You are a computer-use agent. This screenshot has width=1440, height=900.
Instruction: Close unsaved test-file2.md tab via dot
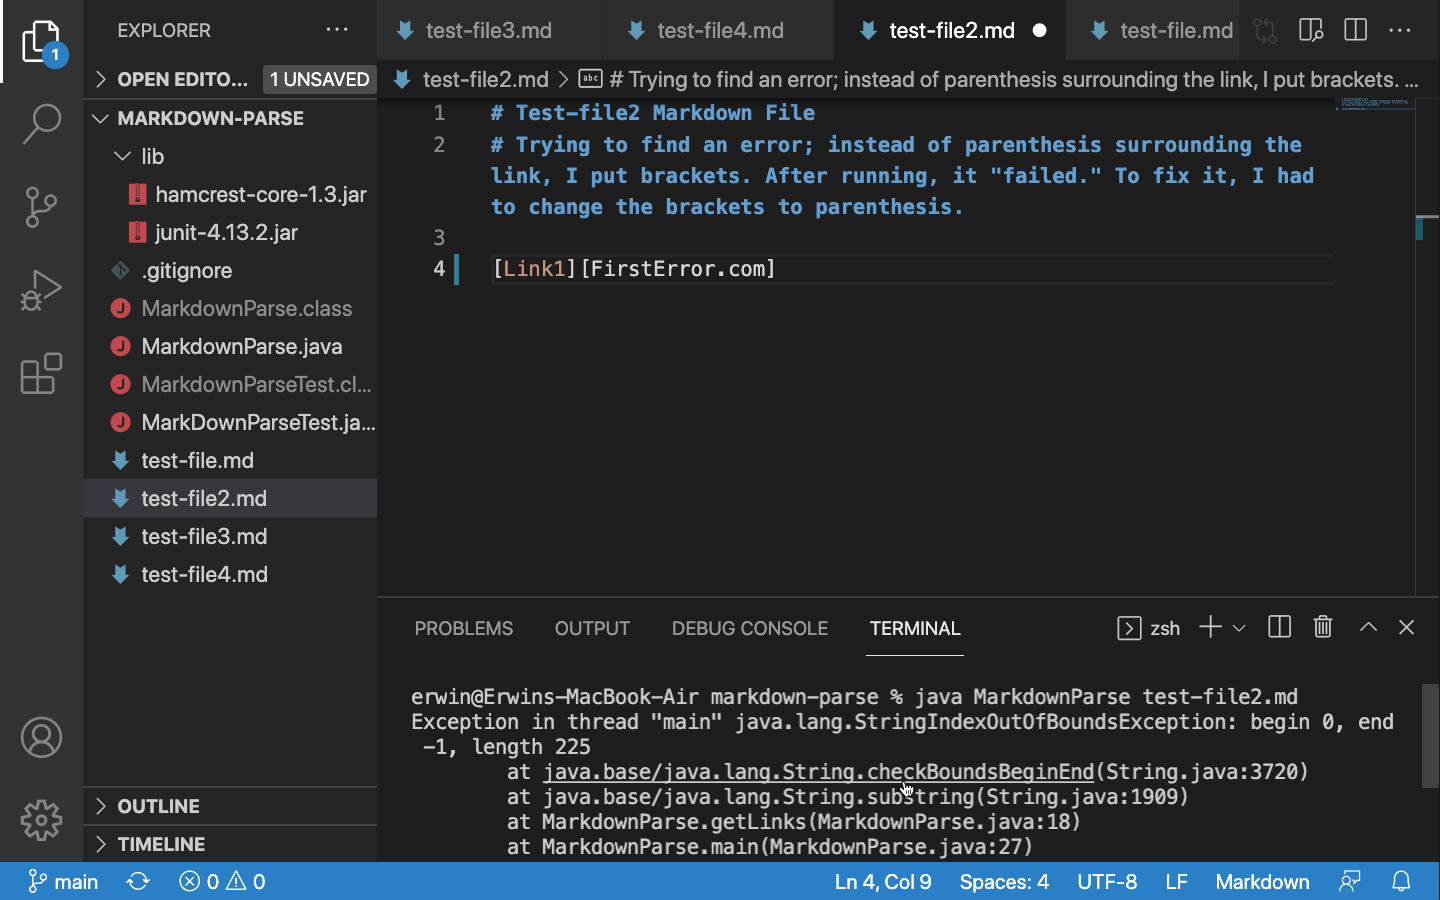[x=1039, y=30]
